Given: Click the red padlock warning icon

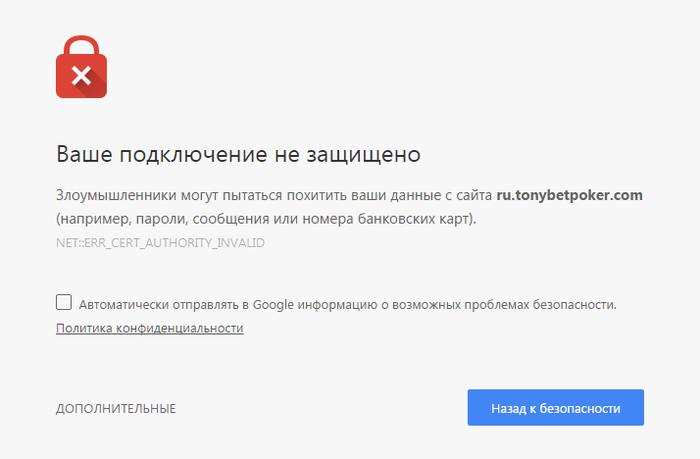Looking at the screenshot, I should (x=81, y=67).
